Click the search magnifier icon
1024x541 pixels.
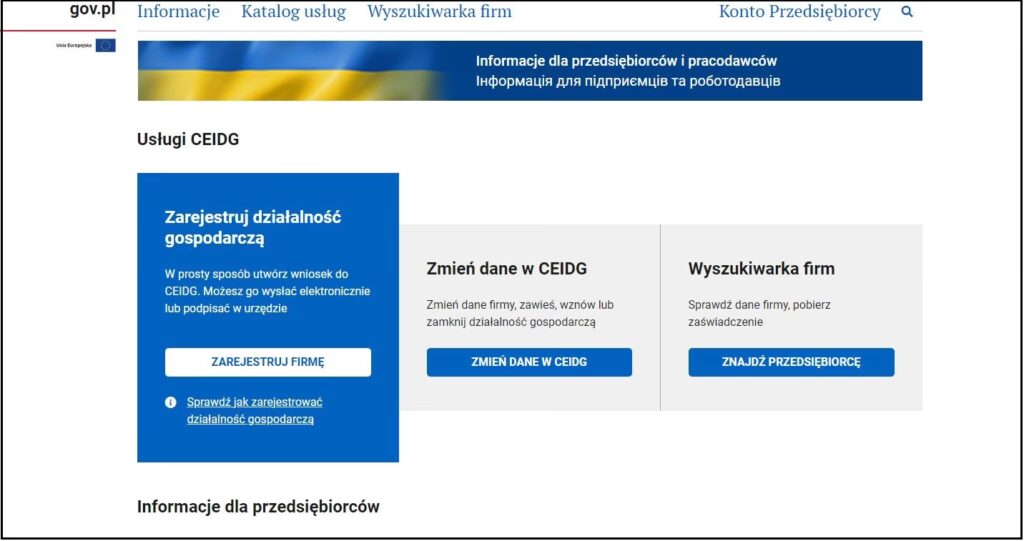pos(907,12)
